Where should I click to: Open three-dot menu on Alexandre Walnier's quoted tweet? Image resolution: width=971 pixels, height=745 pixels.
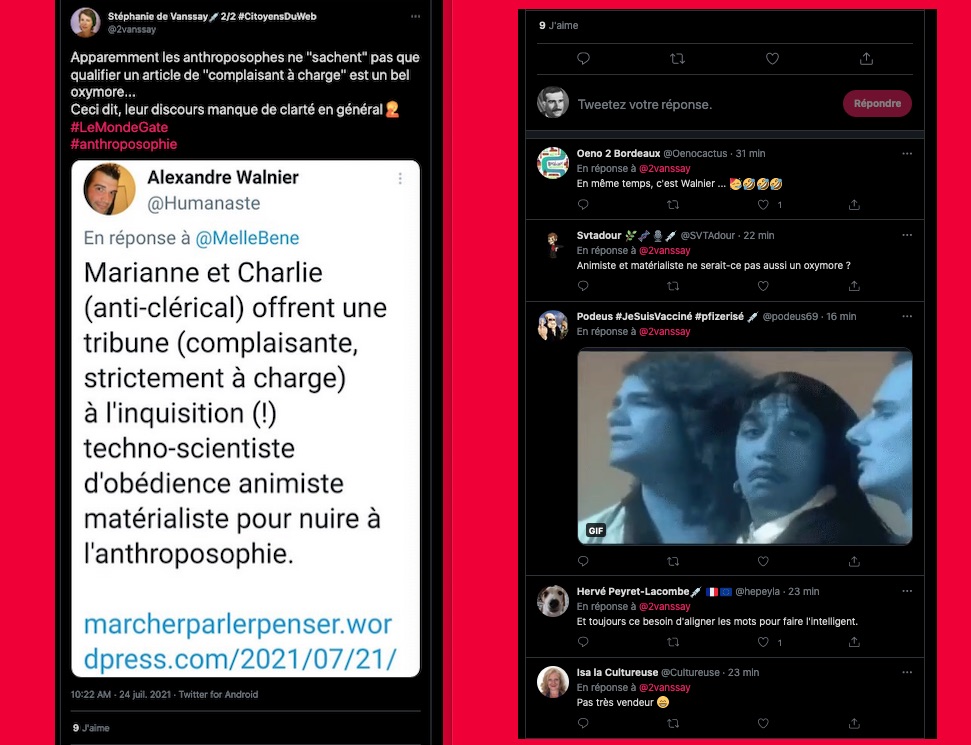click(x=400, y=178)
